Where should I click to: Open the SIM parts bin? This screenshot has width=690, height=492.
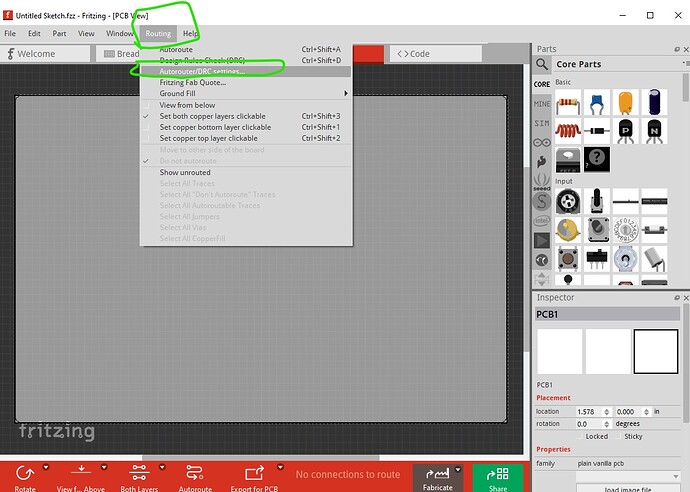[x=542, y=123]
